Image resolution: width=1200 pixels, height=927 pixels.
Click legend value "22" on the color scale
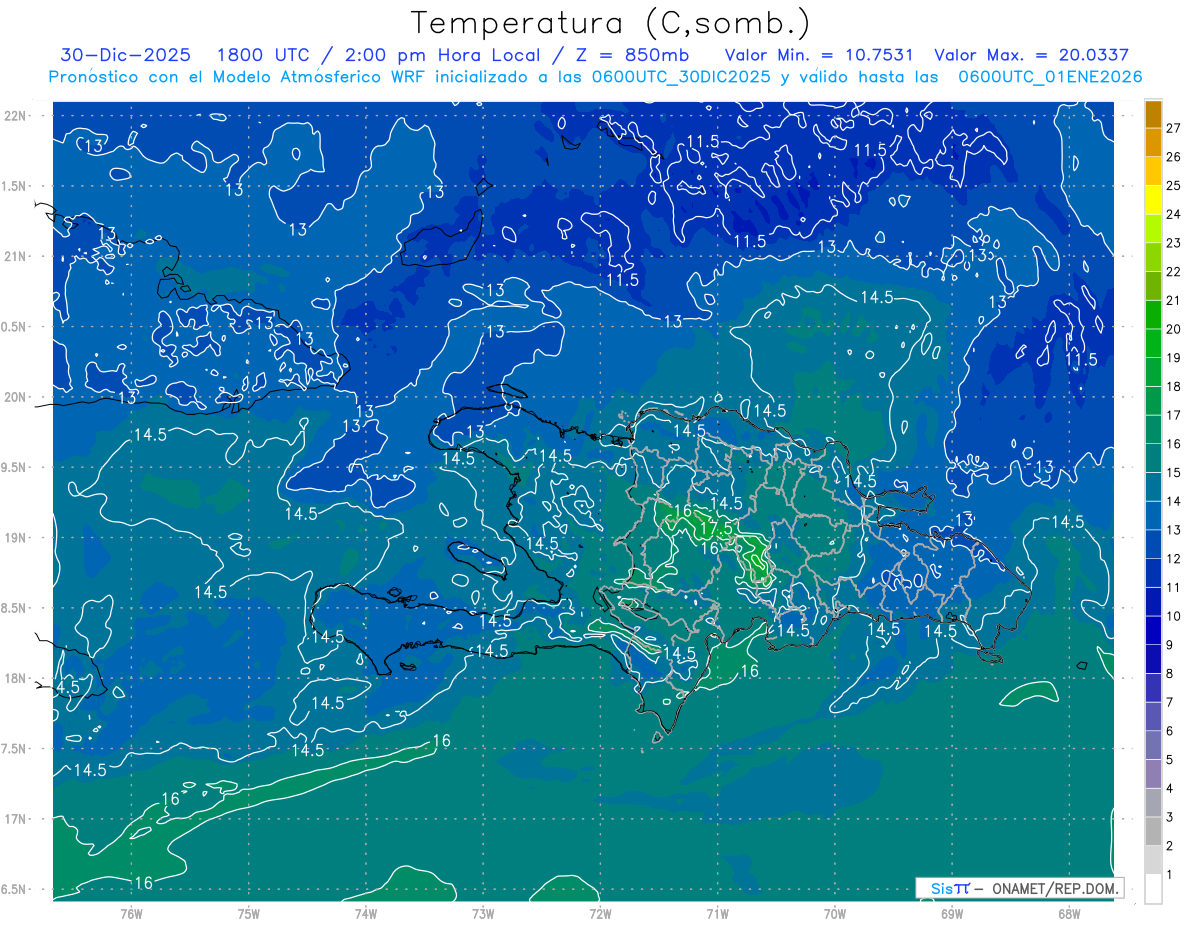(1173, 272)
